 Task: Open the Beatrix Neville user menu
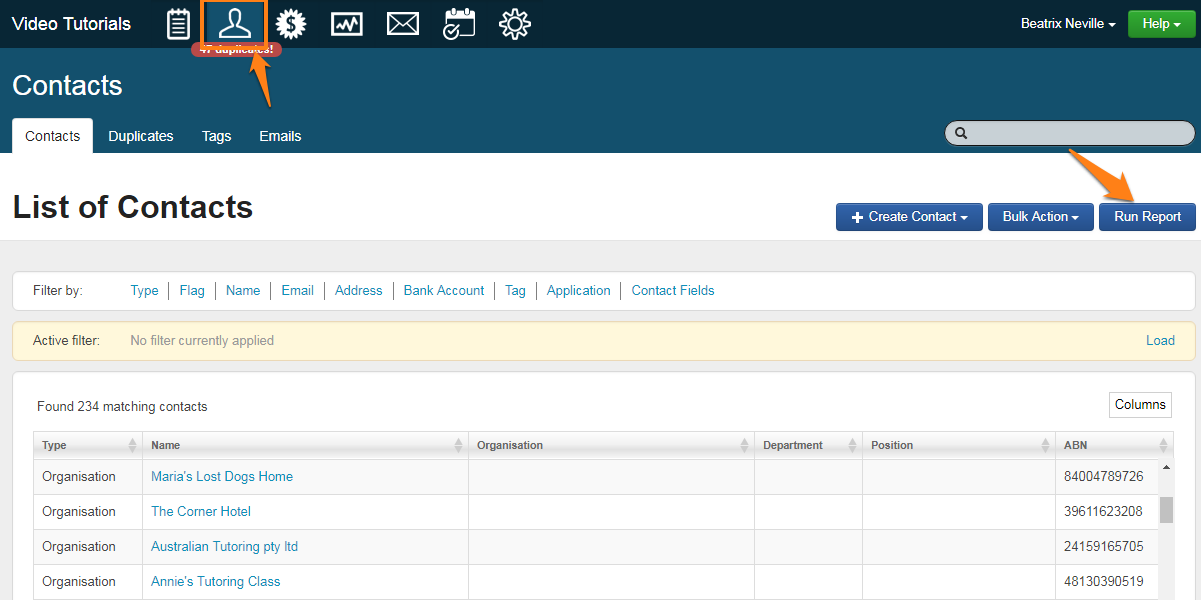(1068, 24)
